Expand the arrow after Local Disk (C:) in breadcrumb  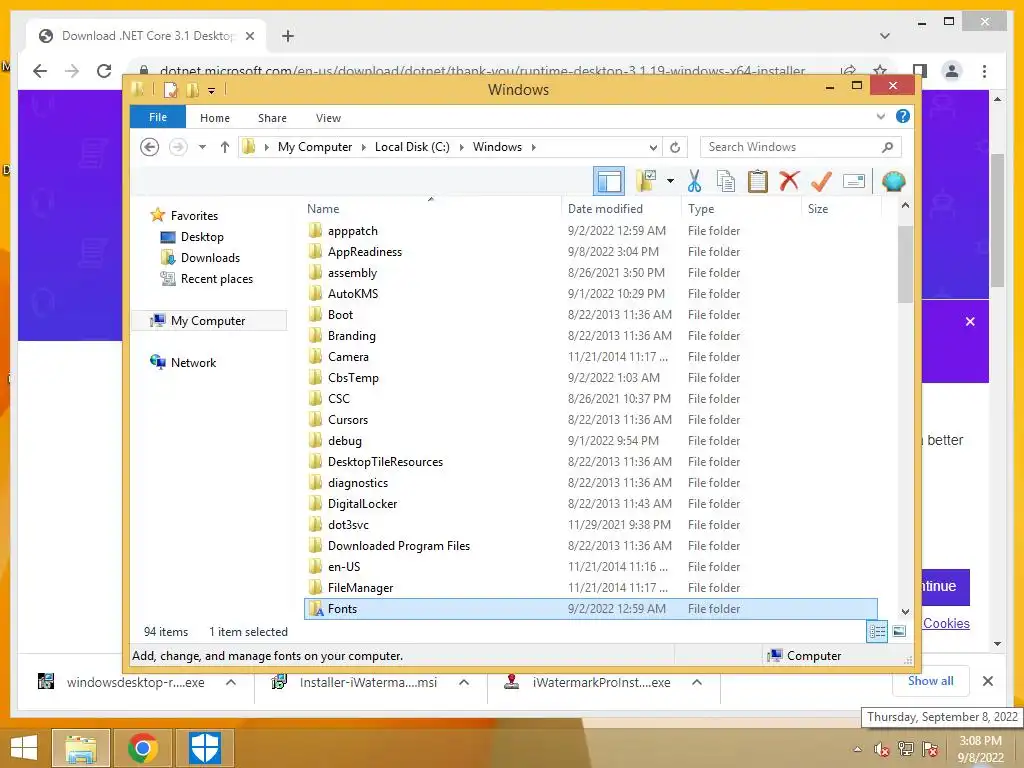coord(462,147)
